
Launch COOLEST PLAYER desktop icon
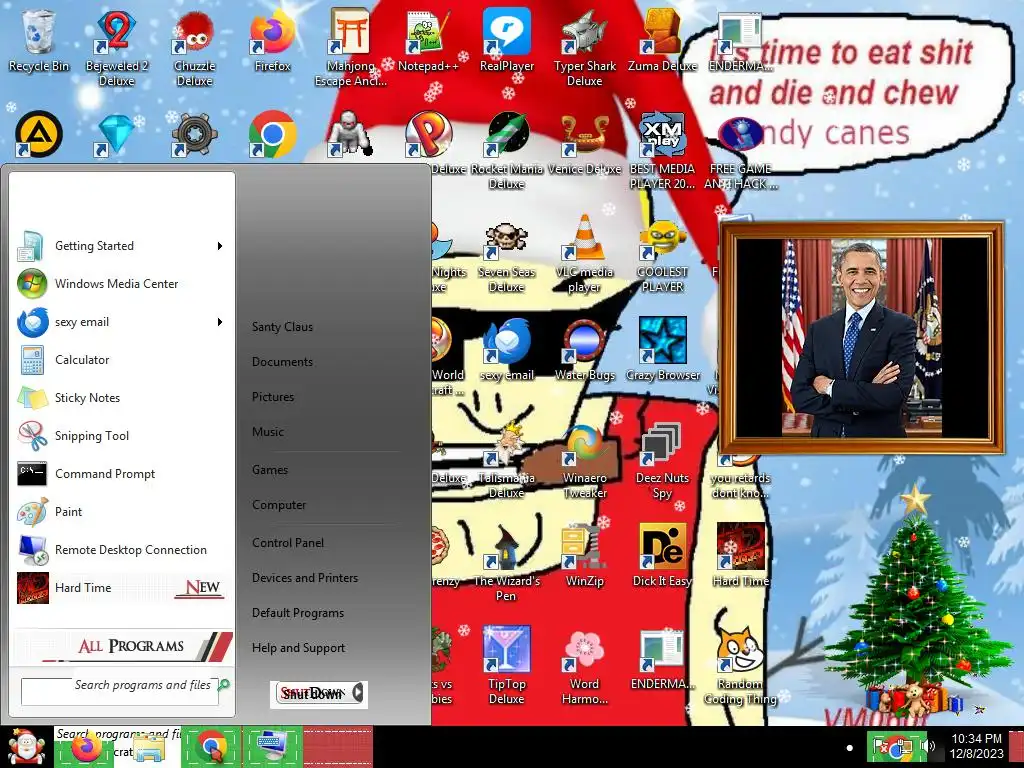click(x=662, y=253)
